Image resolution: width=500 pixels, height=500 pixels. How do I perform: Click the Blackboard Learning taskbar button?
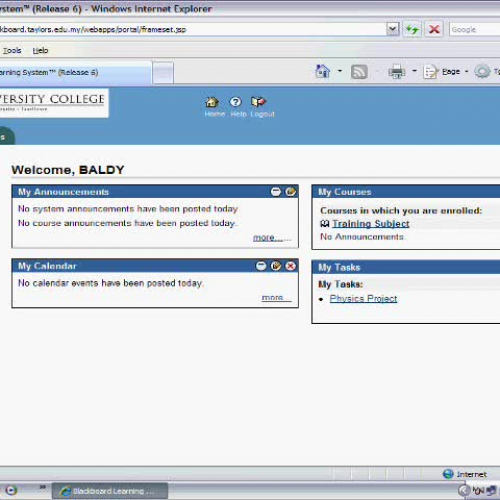click(x=110, y=491)
